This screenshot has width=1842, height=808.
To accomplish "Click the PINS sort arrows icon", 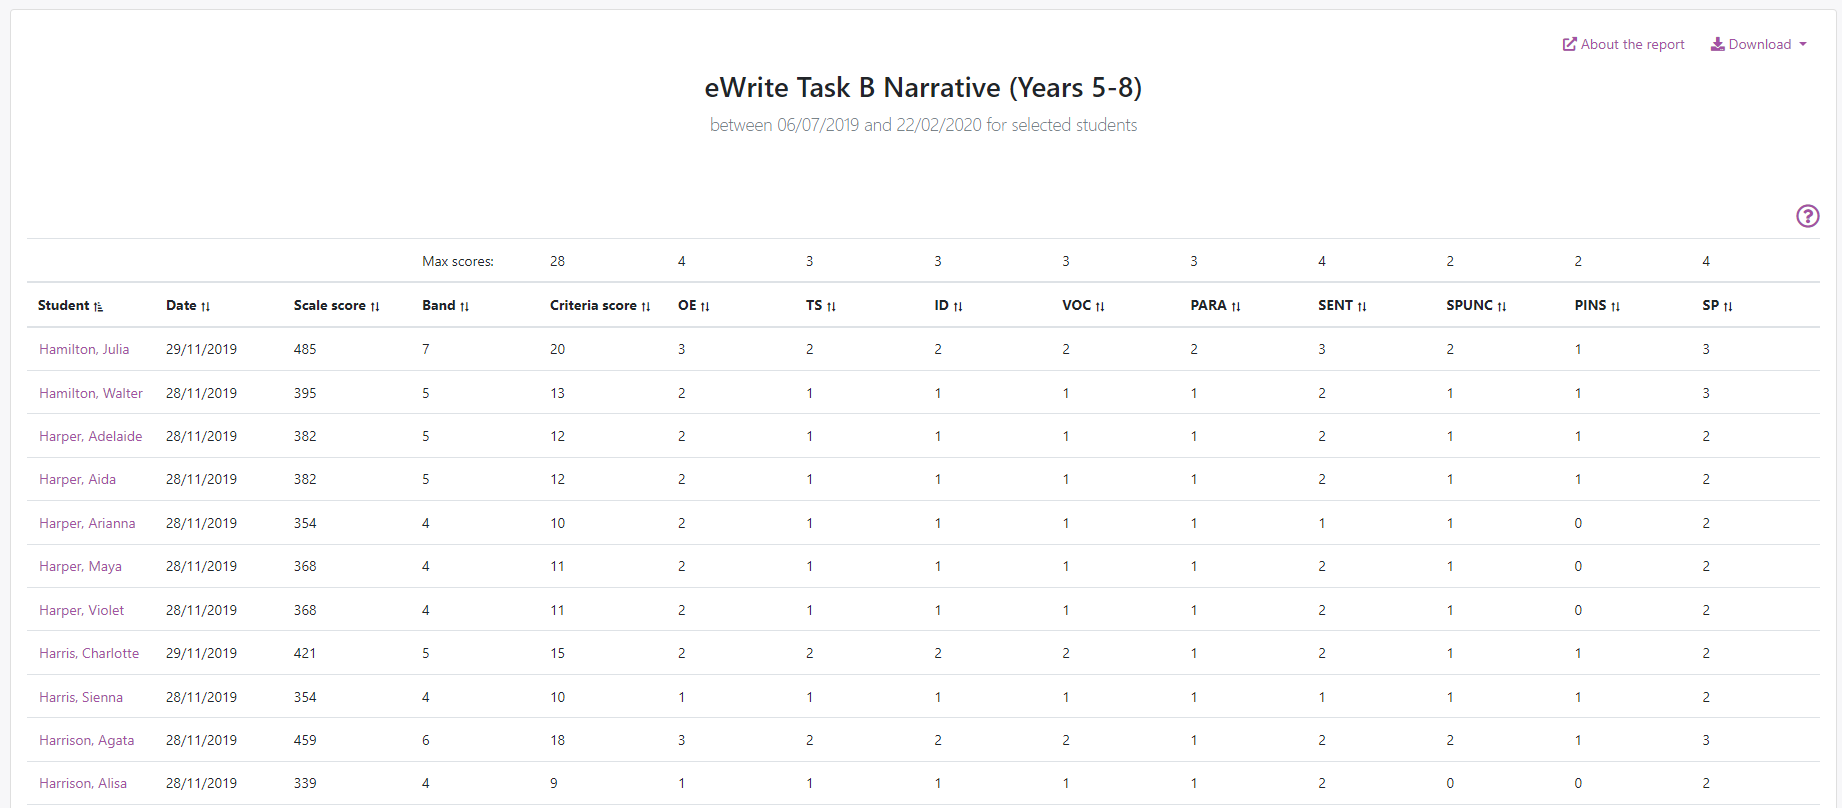I will (x=1615, y=307).
